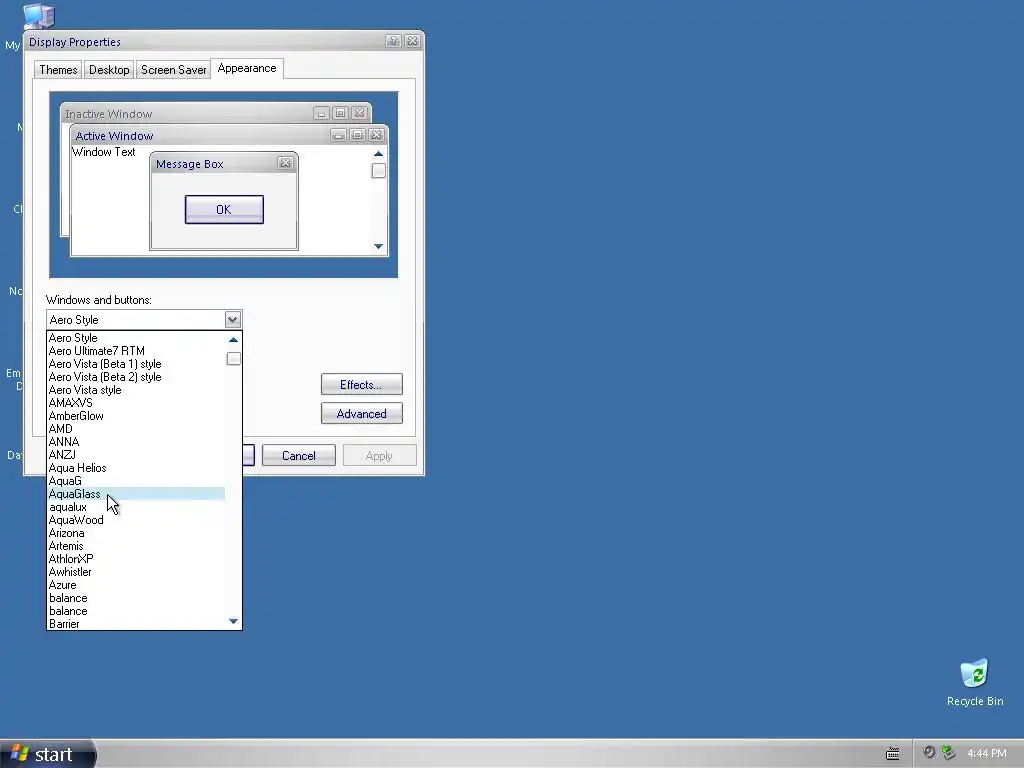Screen dimensions: 1024x768
Task: Pick the ANNA style
Action: click(x=136, y=442)
